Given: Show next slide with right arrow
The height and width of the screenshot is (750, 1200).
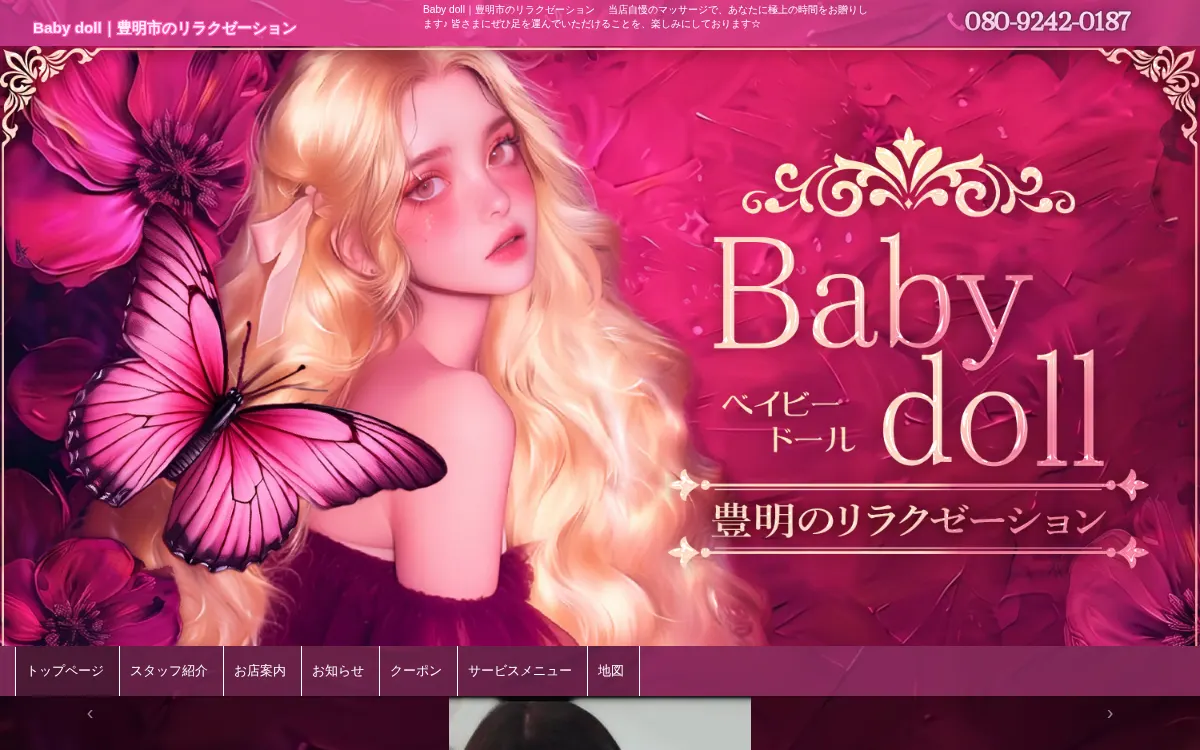Looking at the screenshot, I should click(x=1110, y=714).
